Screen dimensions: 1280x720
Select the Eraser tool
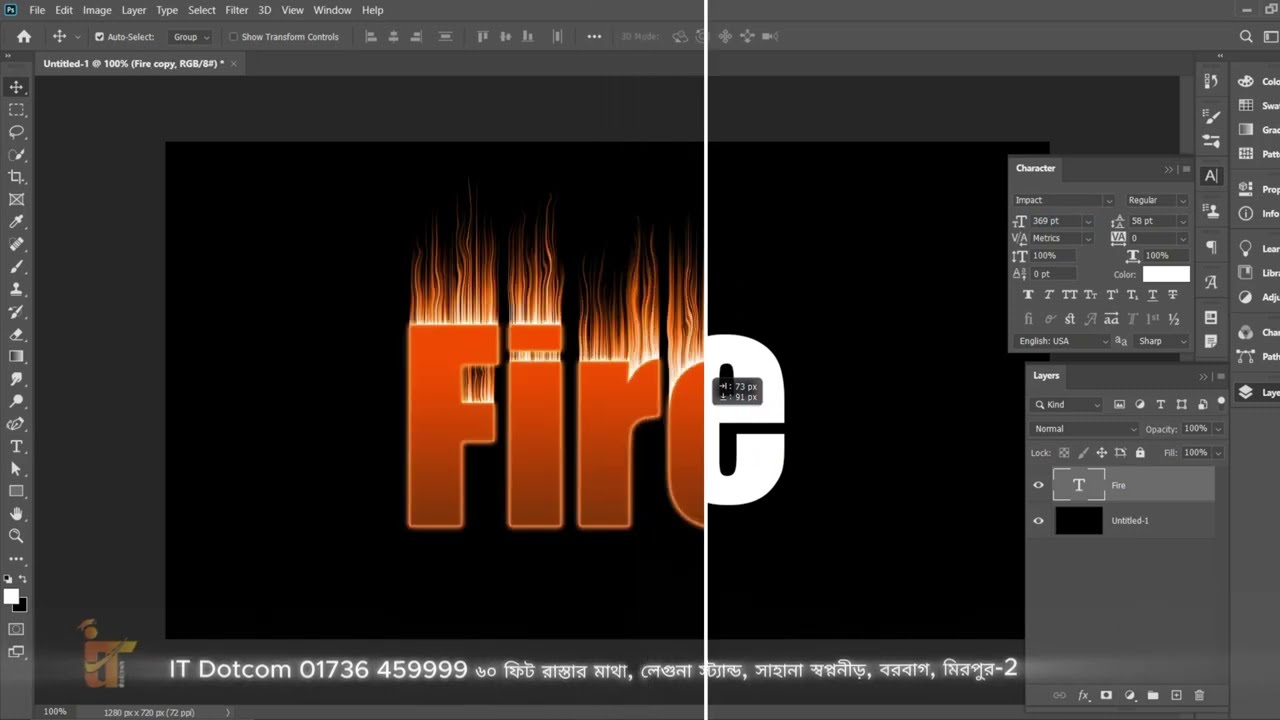pos(16,334)
